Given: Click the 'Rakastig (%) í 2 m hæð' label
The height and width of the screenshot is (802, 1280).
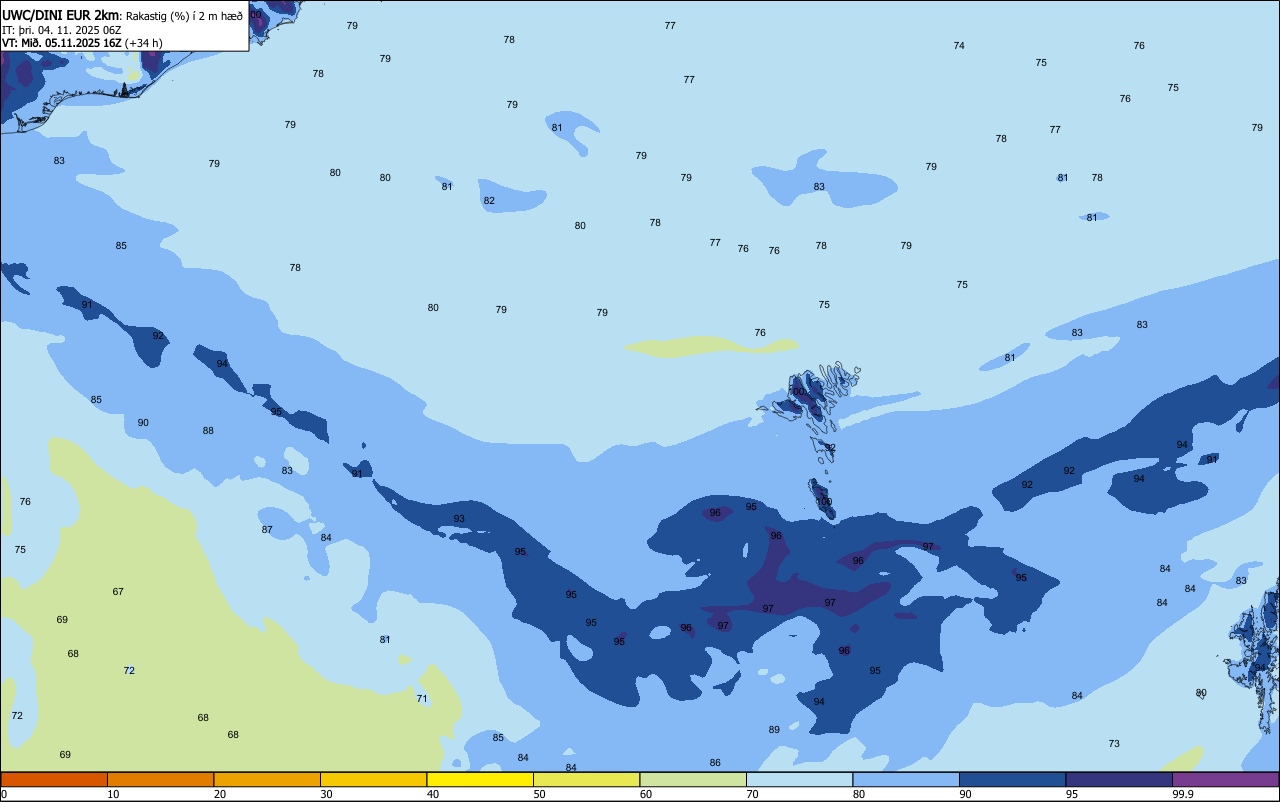Looking at the screenshot, I should 184,15.
